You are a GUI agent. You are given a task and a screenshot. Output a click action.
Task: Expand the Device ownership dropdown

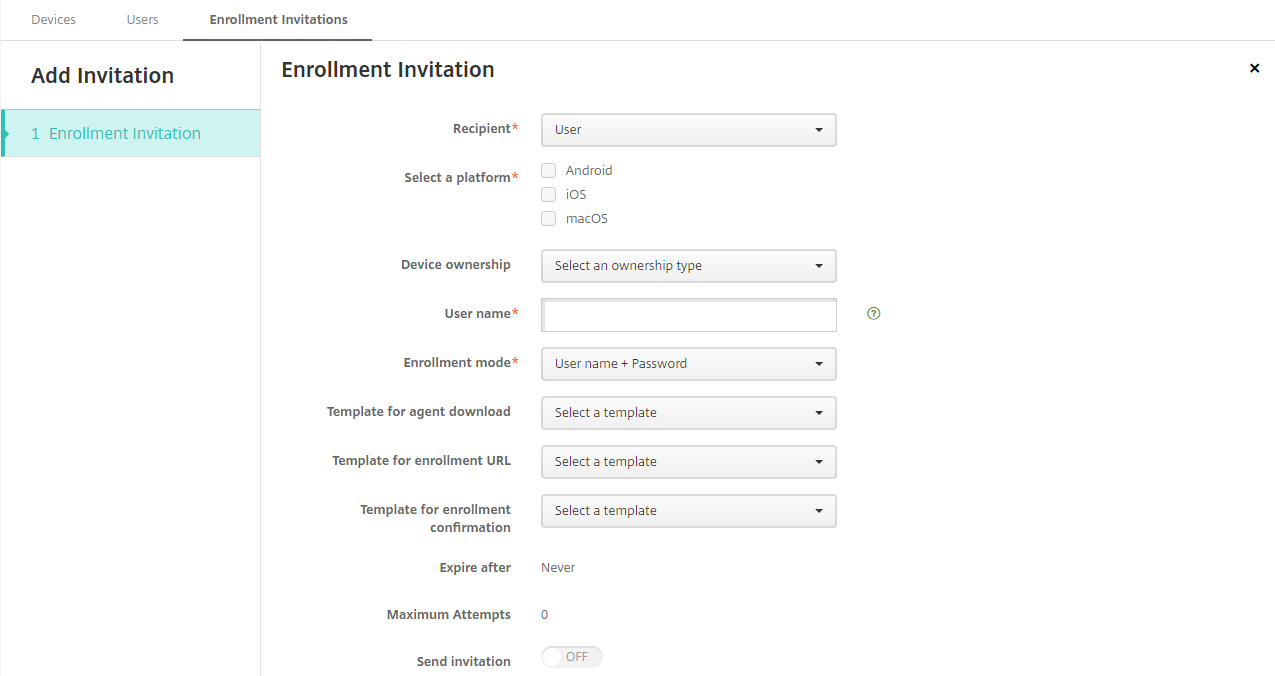(688, 266)
